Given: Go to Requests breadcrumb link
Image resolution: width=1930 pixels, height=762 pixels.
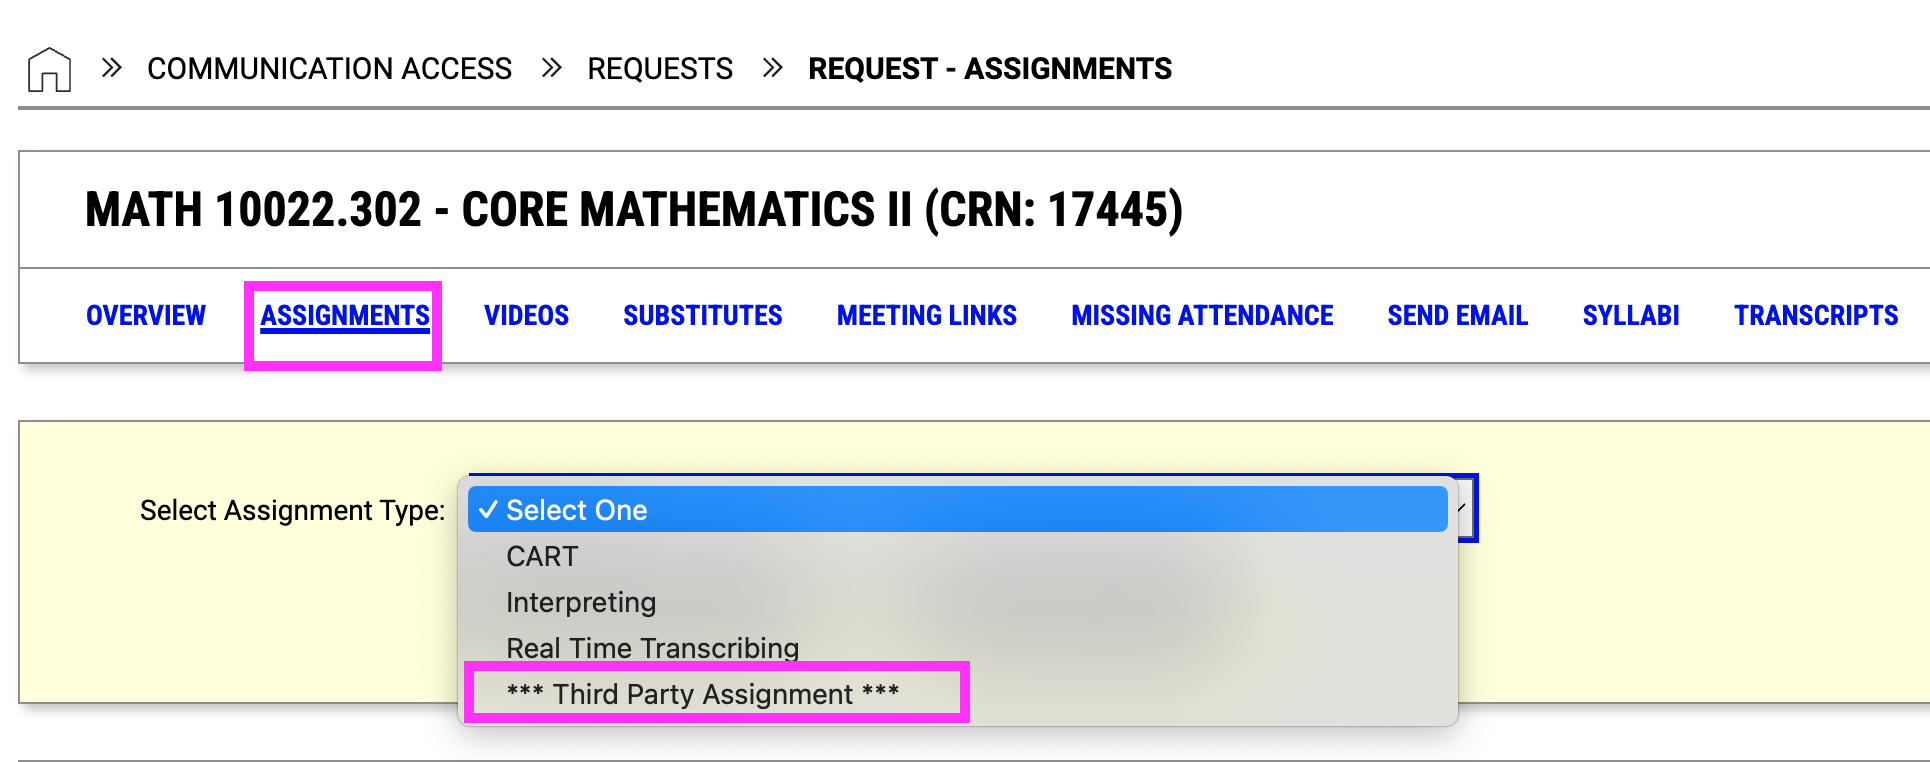Looking at the screenshot, I should [x=660, y=68].
